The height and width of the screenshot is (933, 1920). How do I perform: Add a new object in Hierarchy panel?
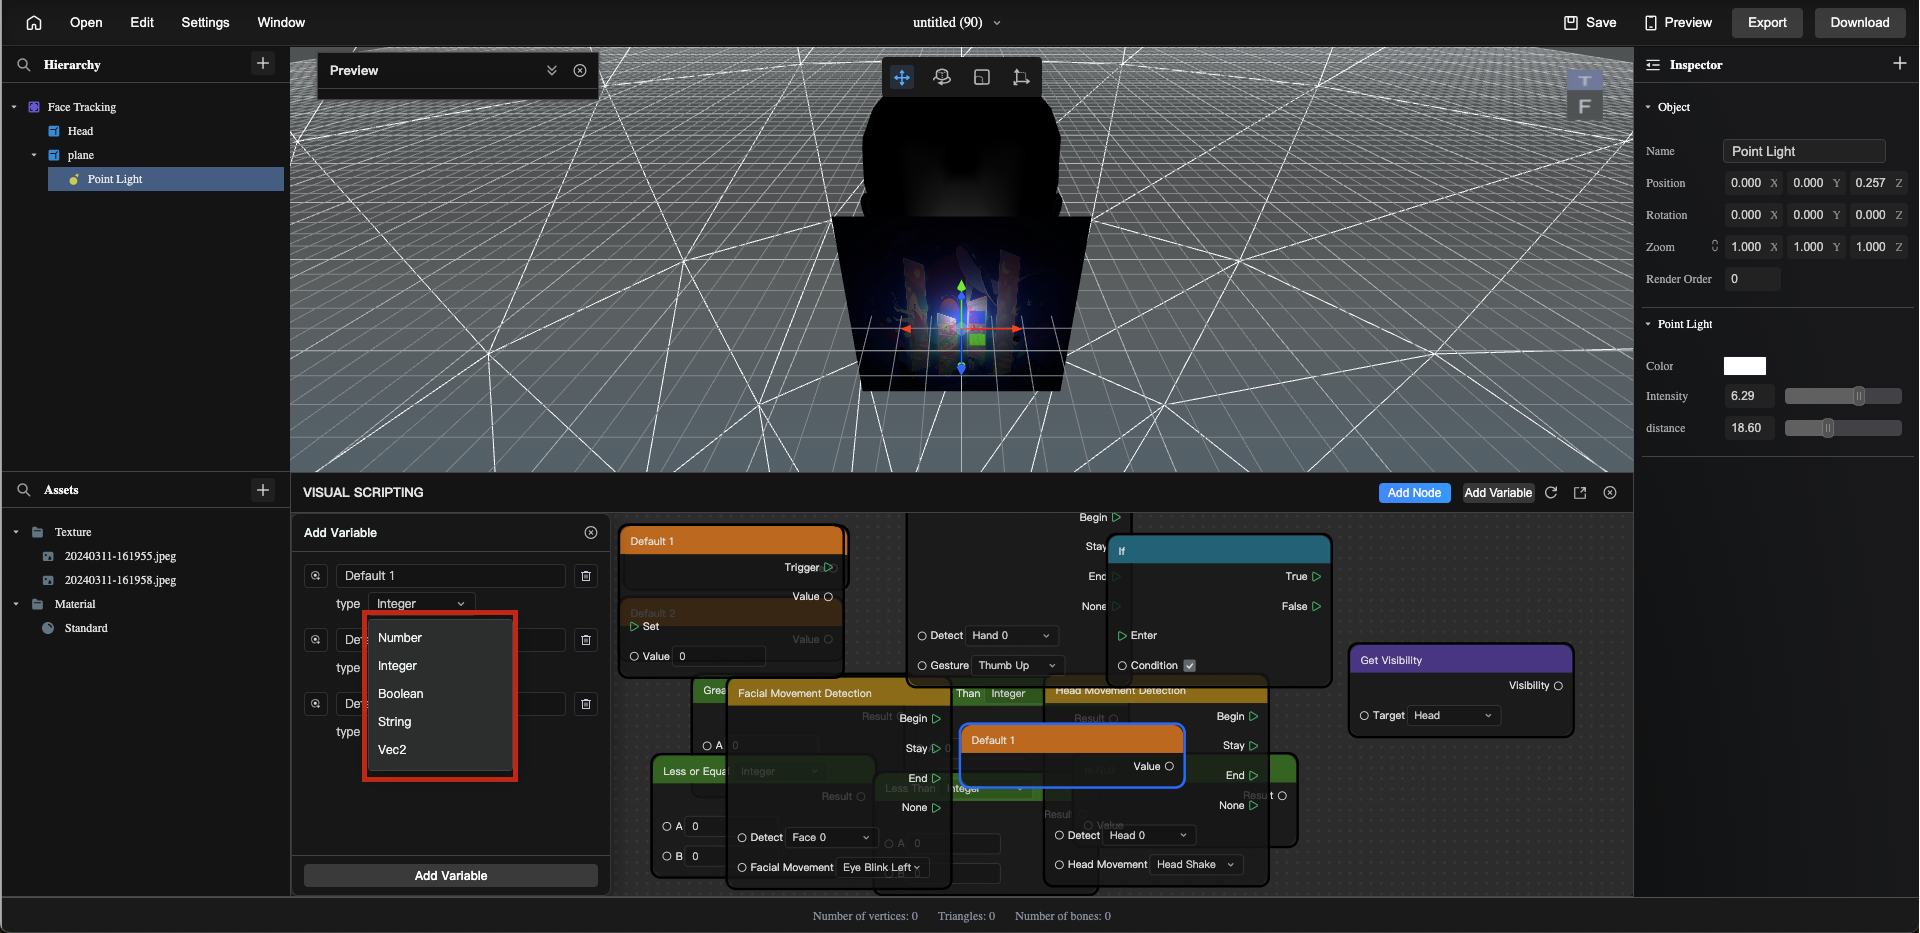(x=263, y=63)
